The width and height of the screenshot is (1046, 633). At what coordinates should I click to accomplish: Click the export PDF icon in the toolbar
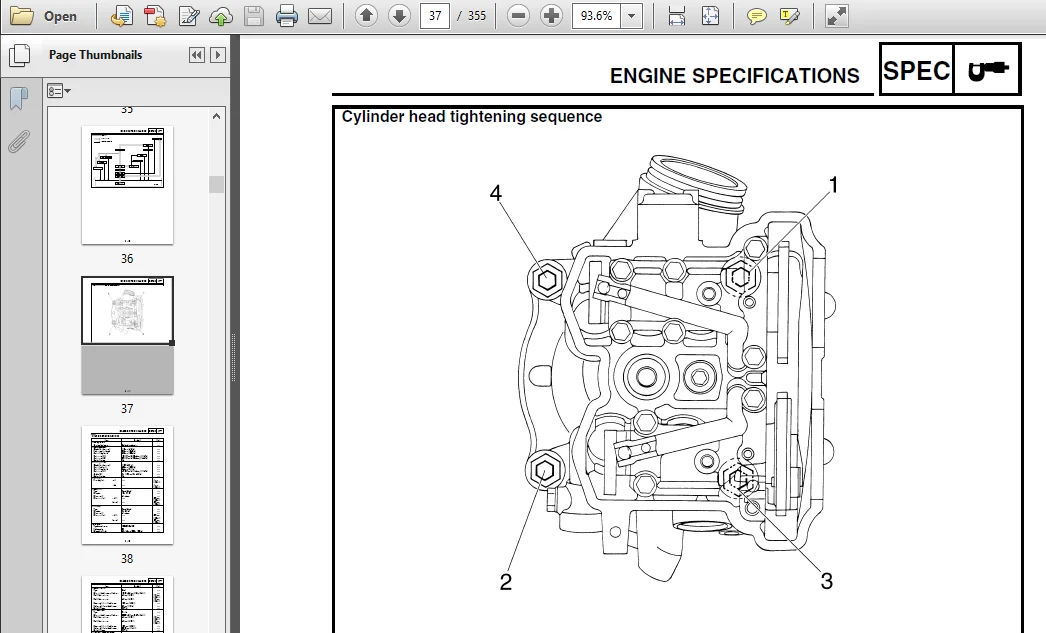[121, 16]
